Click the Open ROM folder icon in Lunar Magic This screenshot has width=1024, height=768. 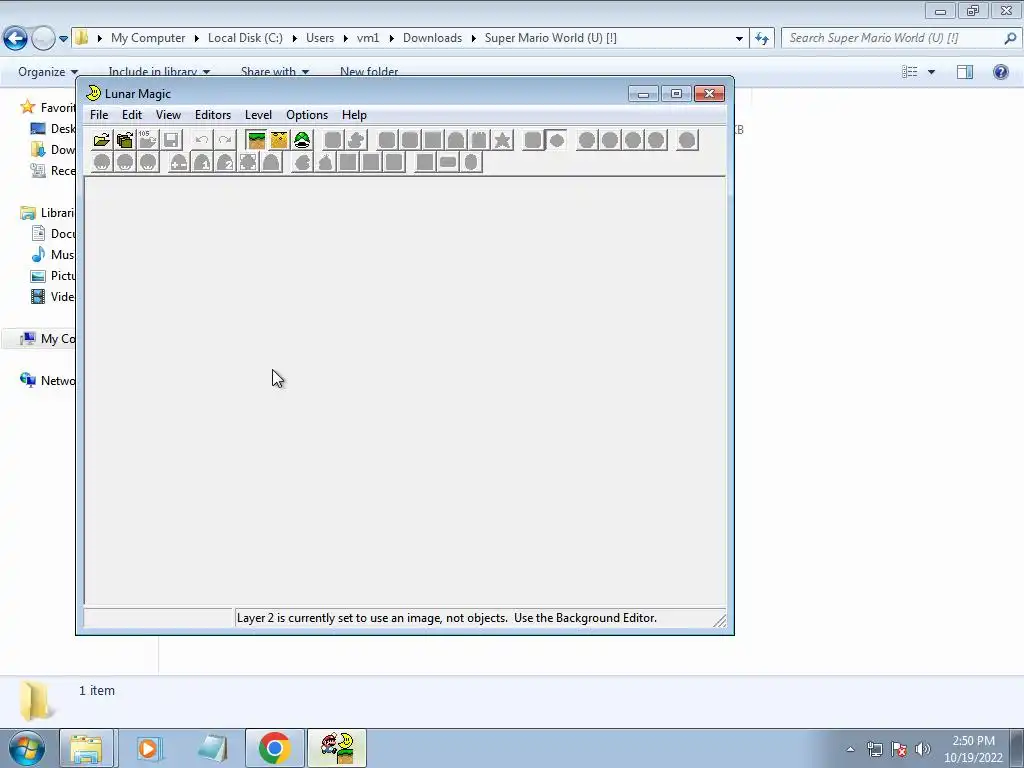coord(101,140)
